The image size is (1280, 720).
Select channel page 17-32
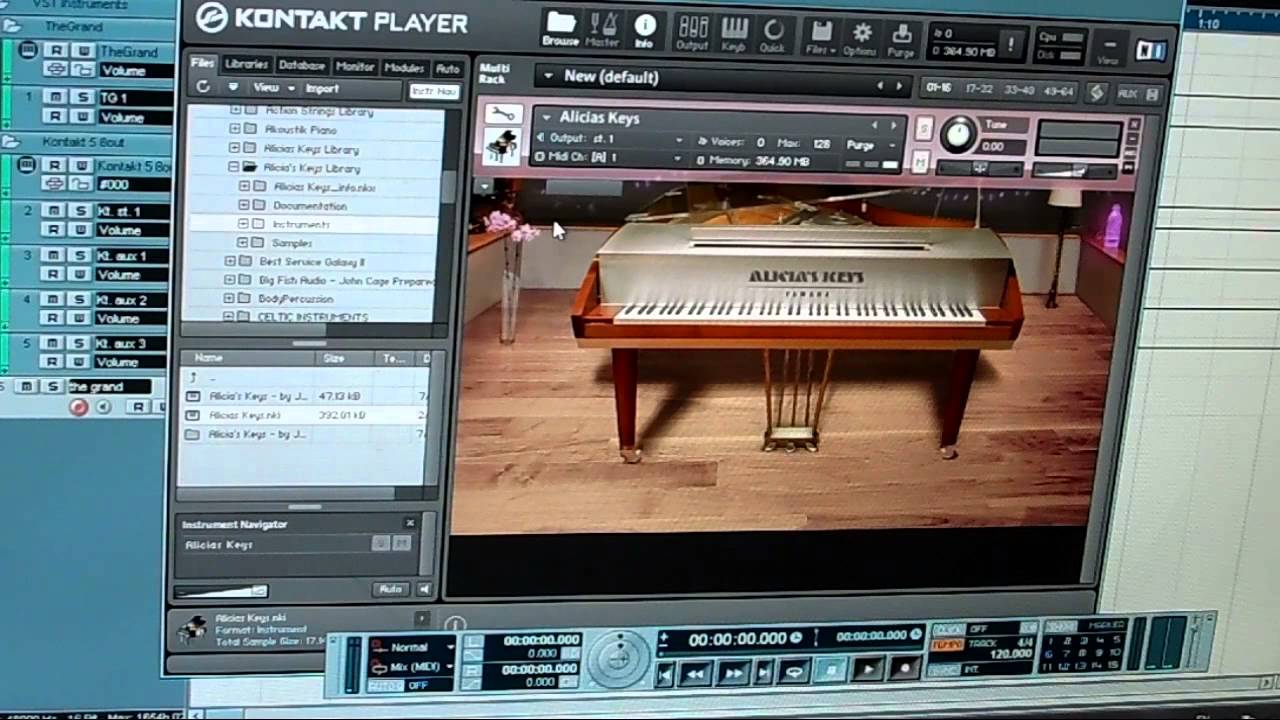pos(978,89)
